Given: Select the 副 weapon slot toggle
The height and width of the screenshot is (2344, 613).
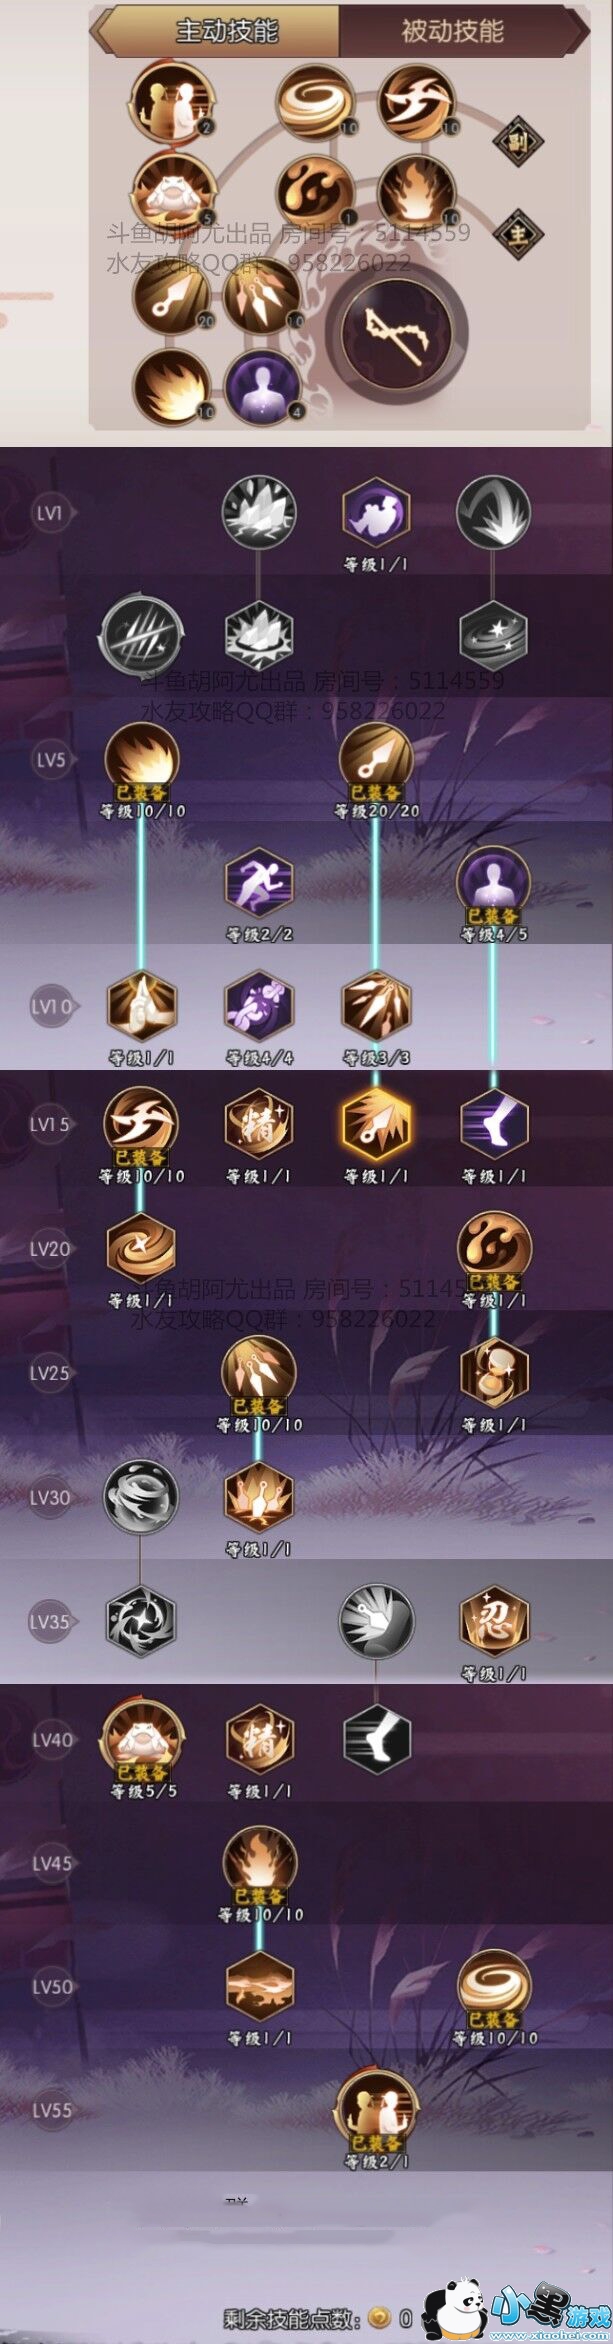Looking at the screenshot, I should [x=517, y=141].
